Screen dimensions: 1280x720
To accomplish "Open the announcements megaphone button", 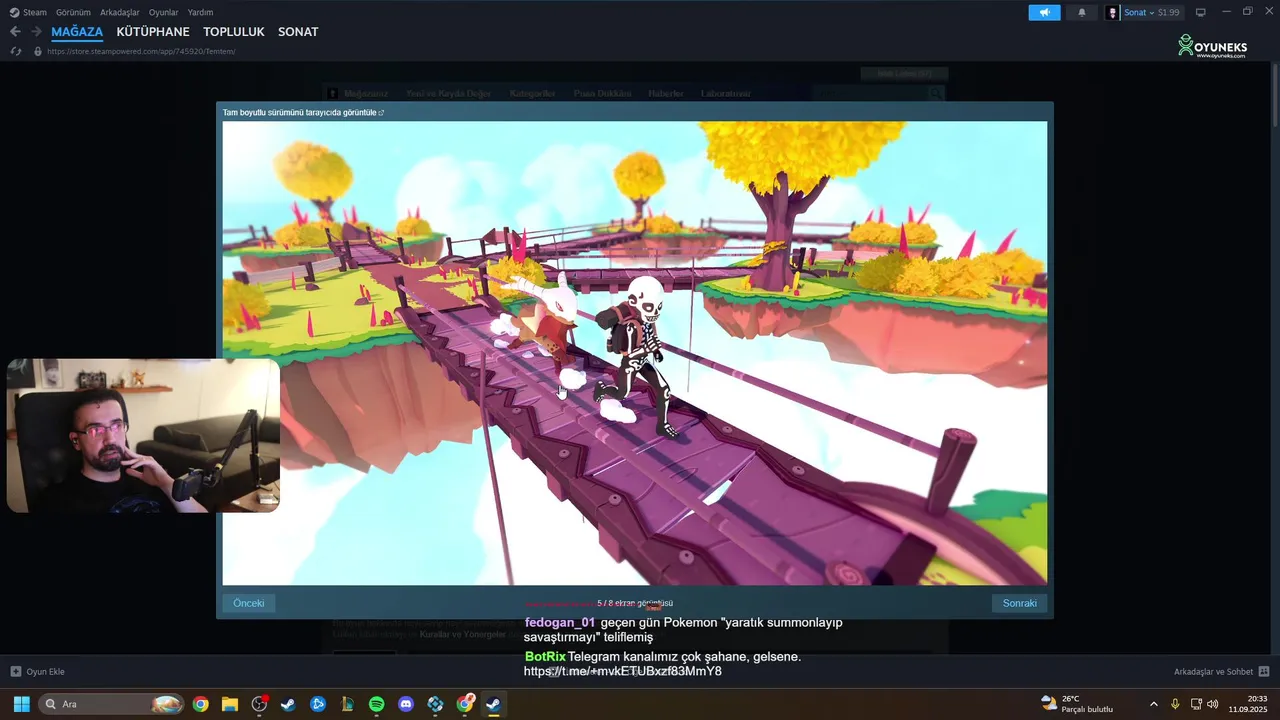I will pyautogui.click(x=1044, y=12).
